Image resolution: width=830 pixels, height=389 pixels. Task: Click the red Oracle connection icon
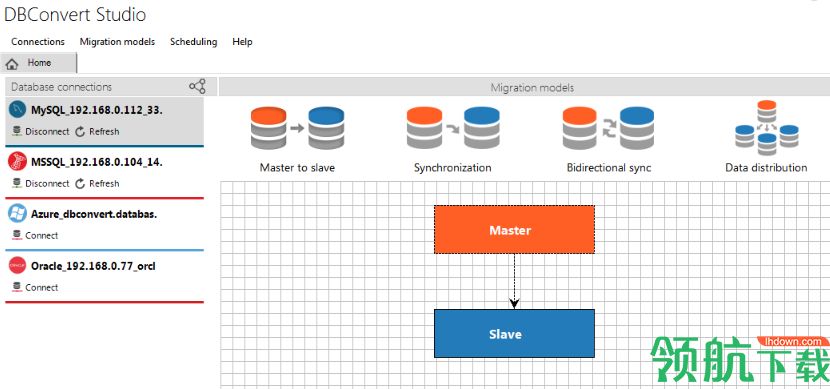pos(17,265)
